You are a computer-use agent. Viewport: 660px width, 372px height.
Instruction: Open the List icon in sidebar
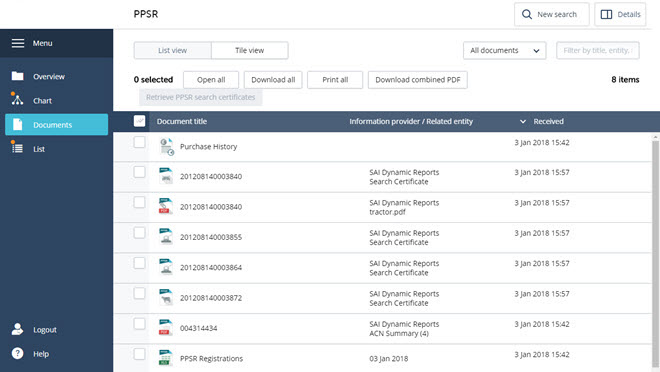click(x=17, y=148)
